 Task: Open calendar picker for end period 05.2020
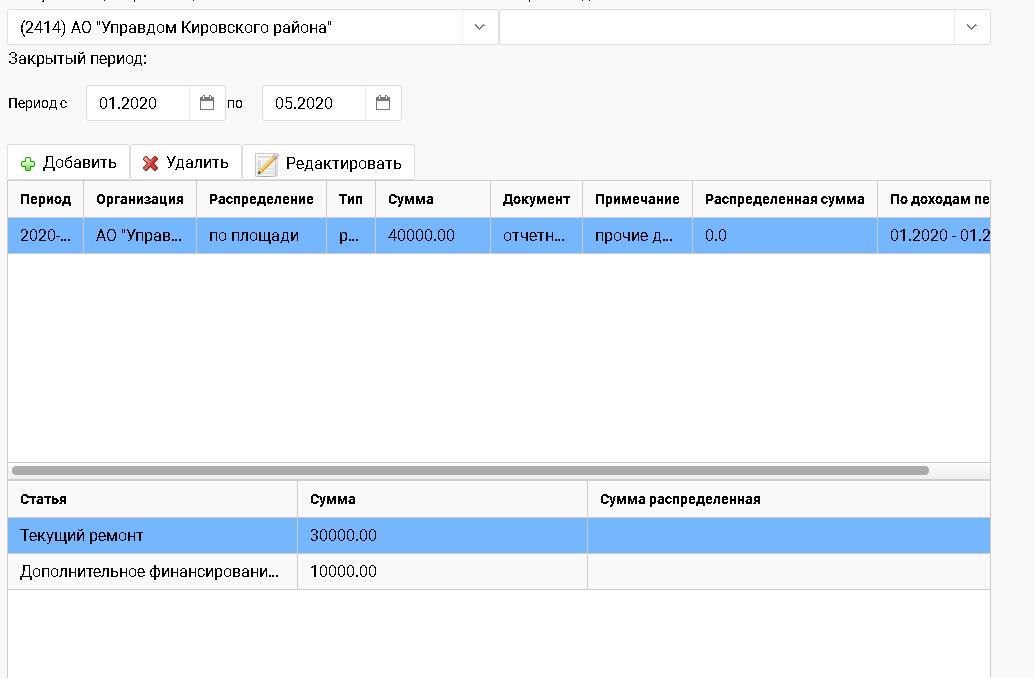(383, 103)
